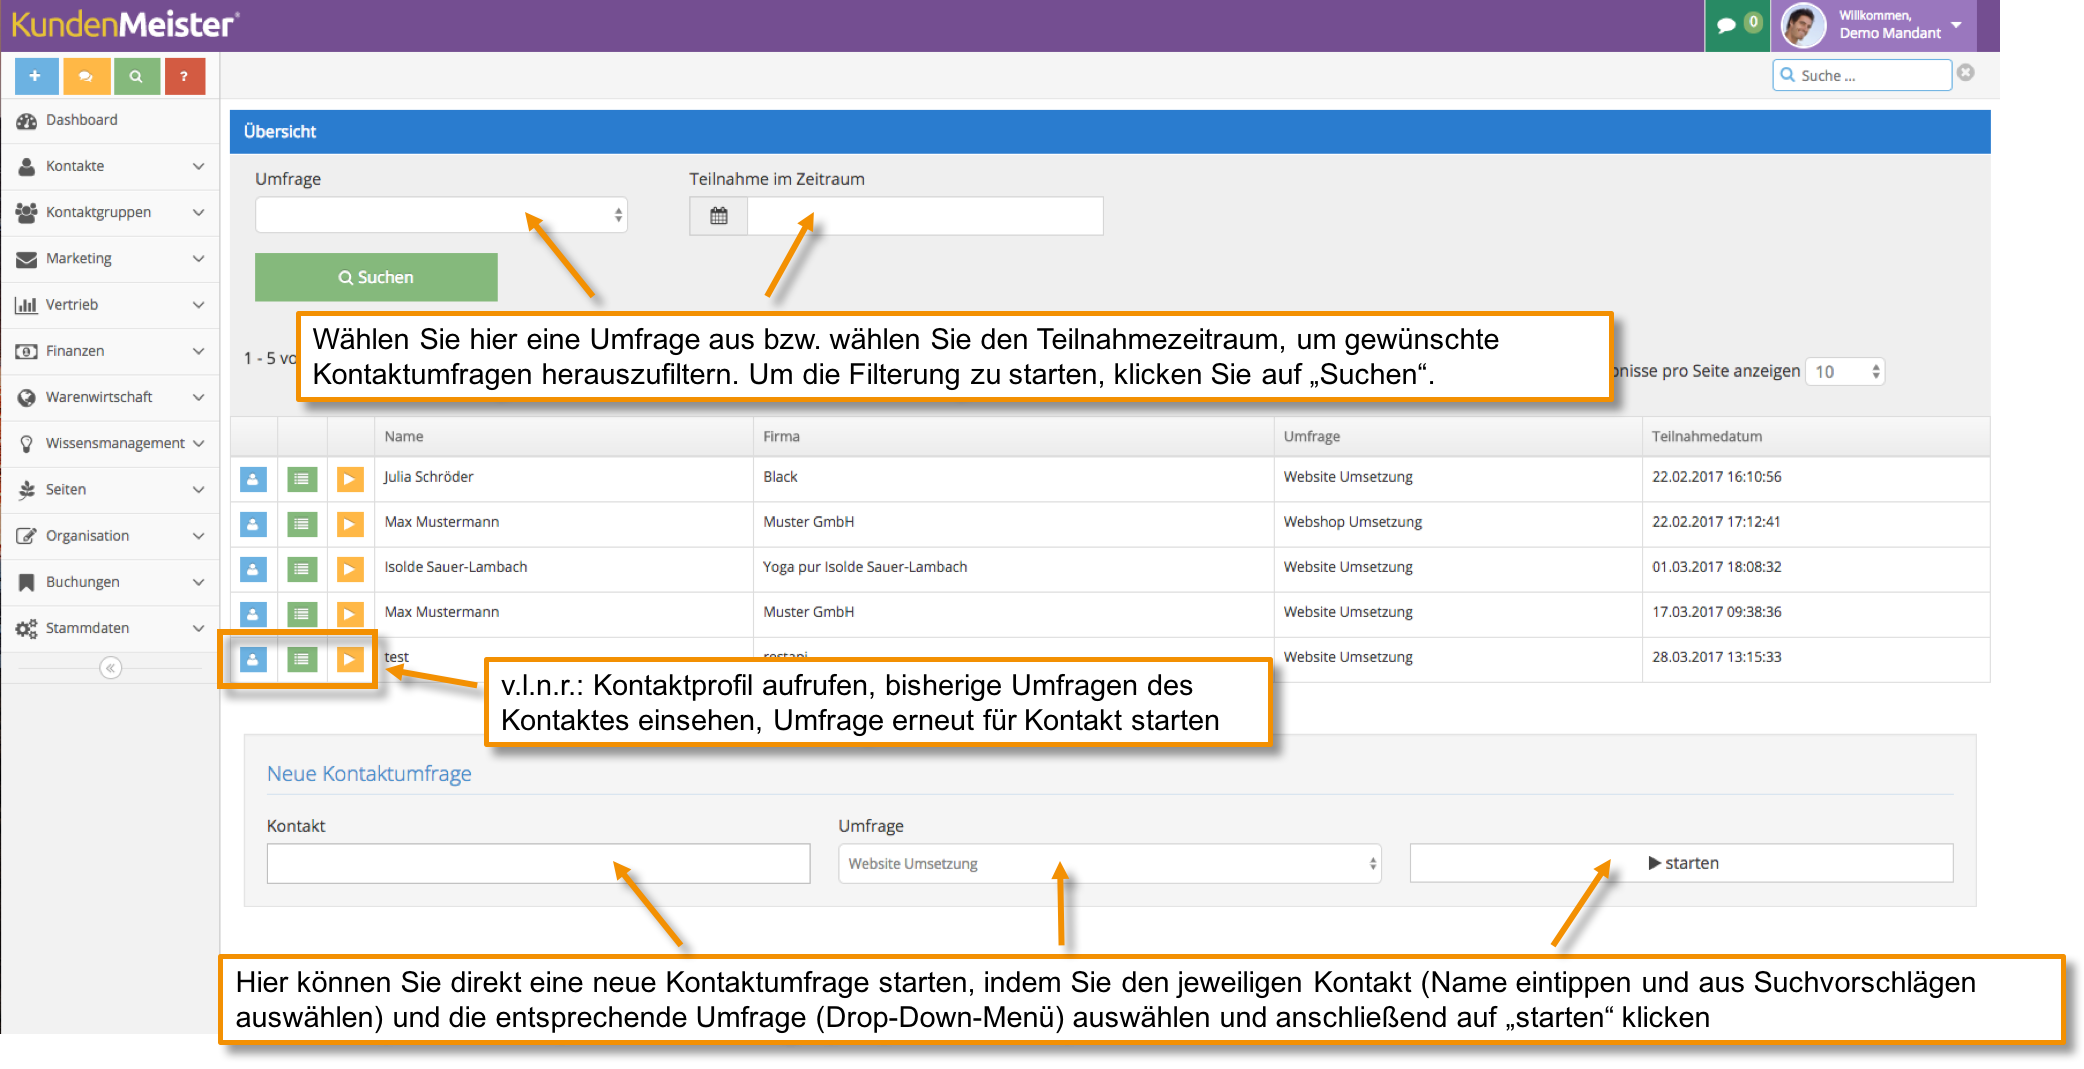Open the Dashboard menu item
The width and height of the screenshot is (2084, 1069).
point(110,120)
